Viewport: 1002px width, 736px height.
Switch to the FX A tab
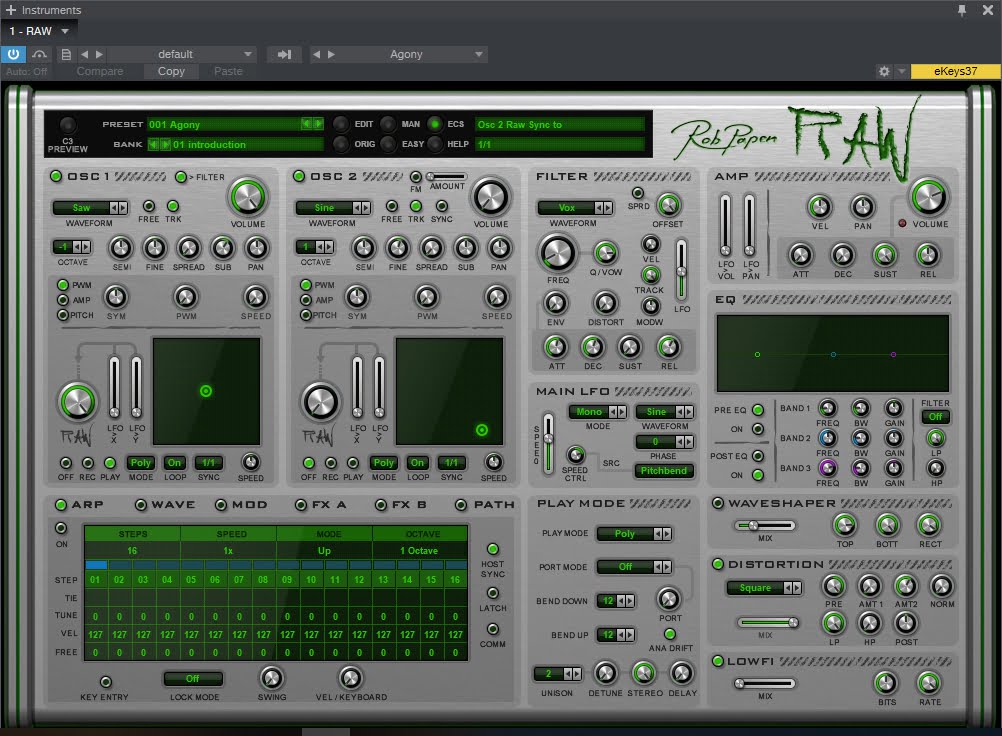321,505
